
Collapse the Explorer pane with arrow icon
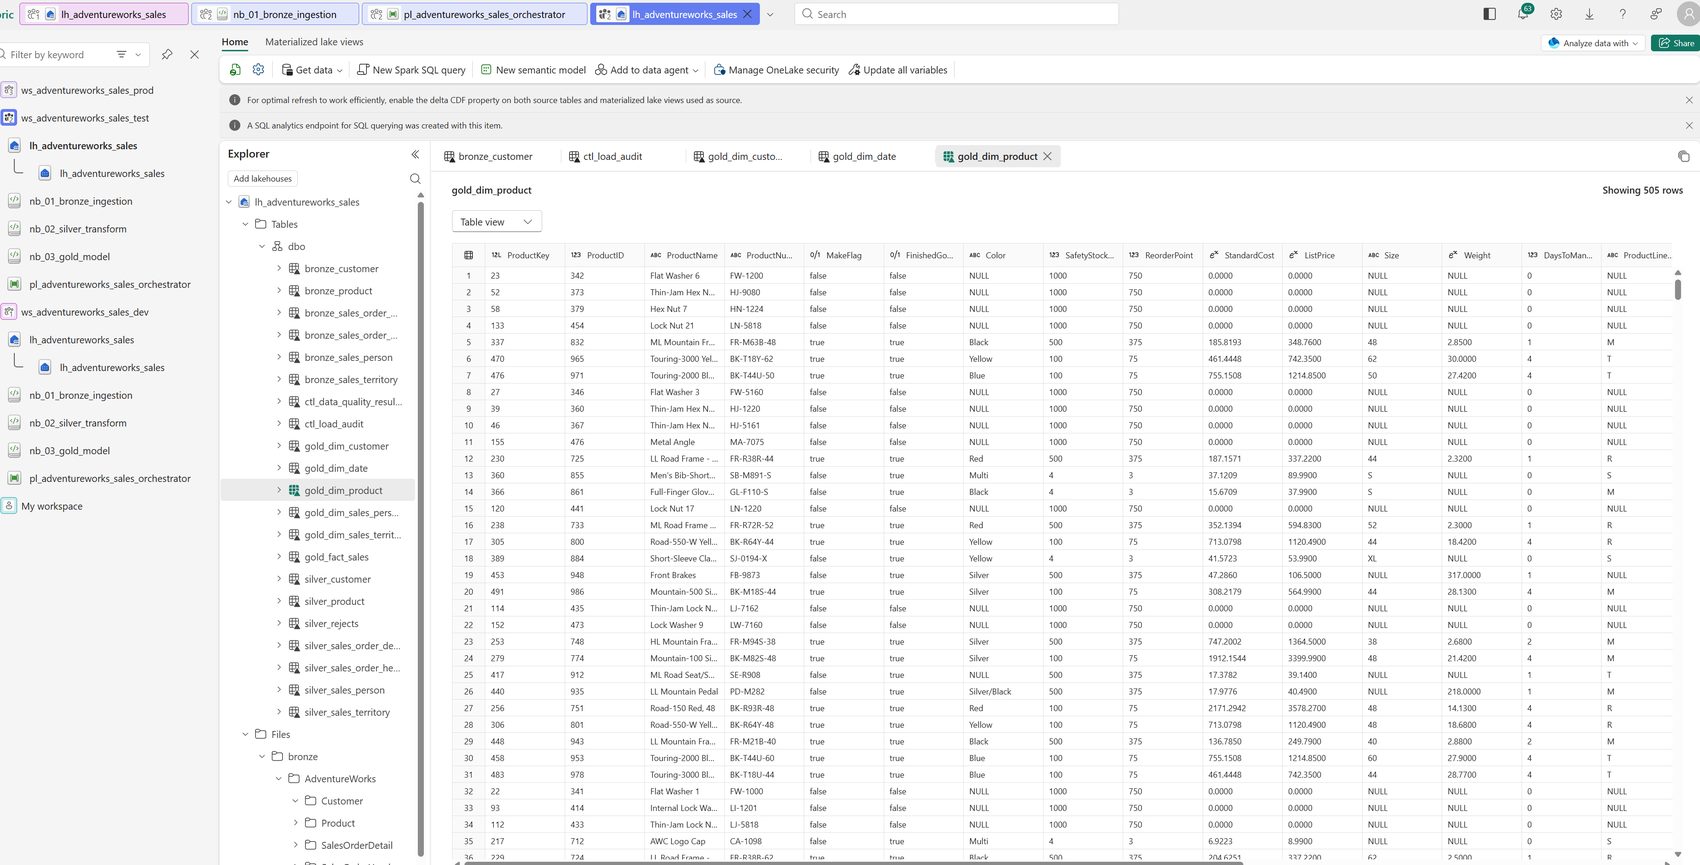click(415, 154)
